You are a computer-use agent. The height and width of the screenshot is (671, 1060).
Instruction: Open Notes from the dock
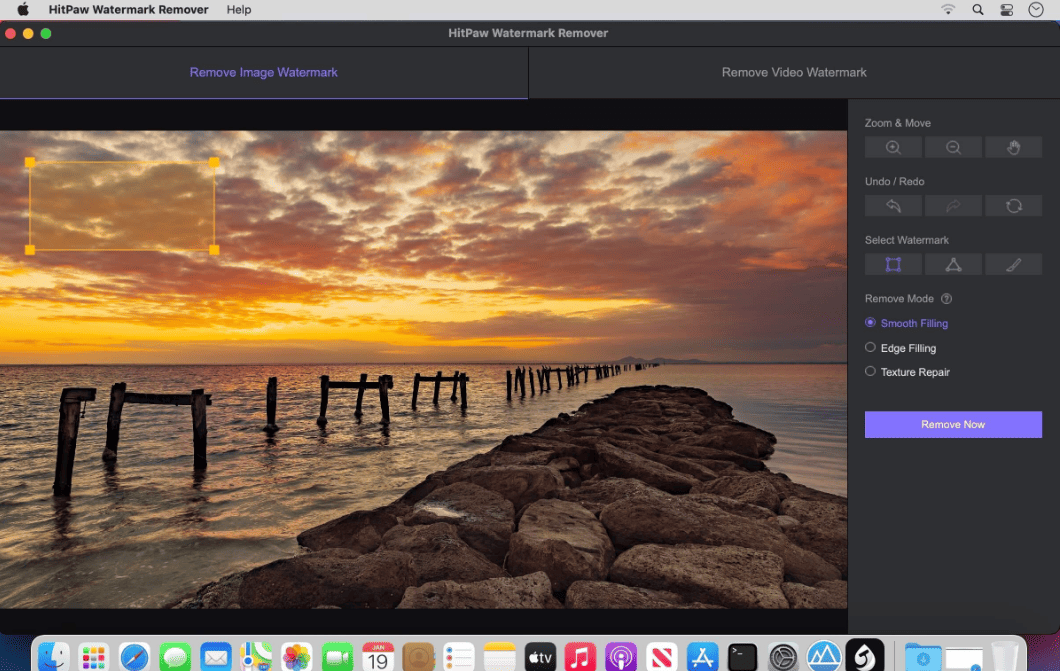pyautogui.click(x=500, y=656)
